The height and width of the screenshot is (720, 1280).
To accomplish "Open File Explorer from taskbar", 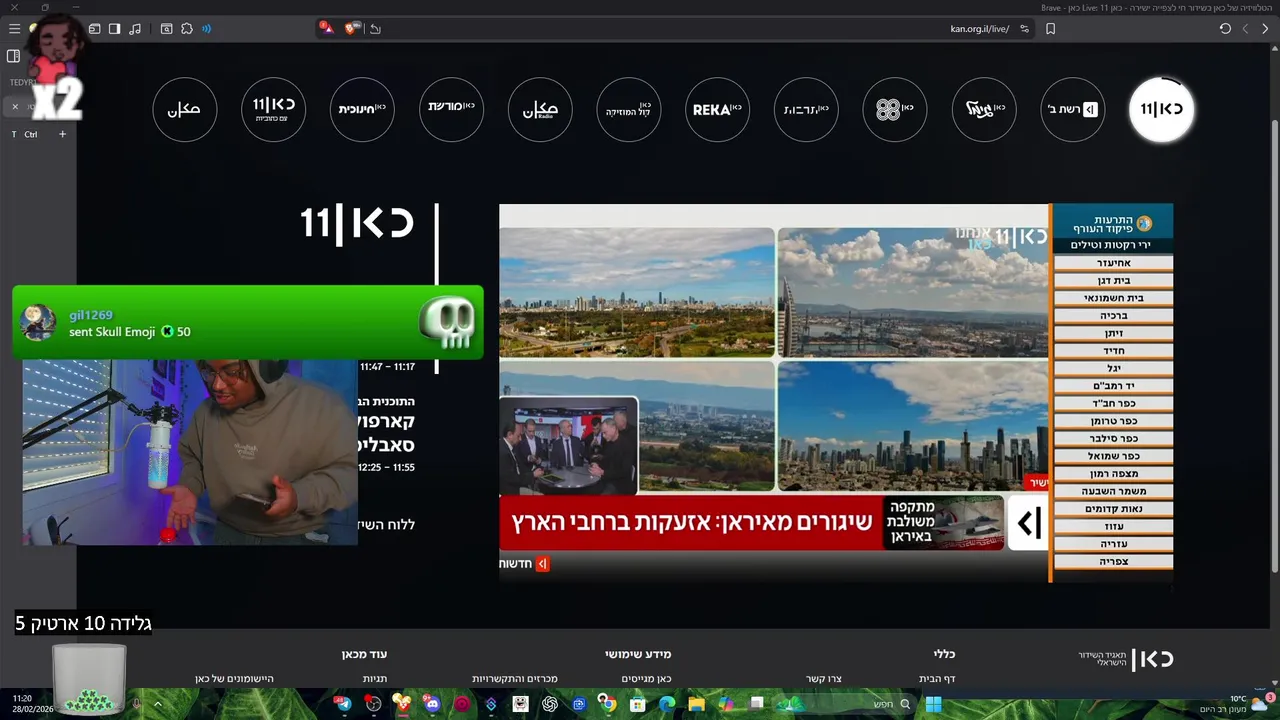I will (x=696, y=704).
